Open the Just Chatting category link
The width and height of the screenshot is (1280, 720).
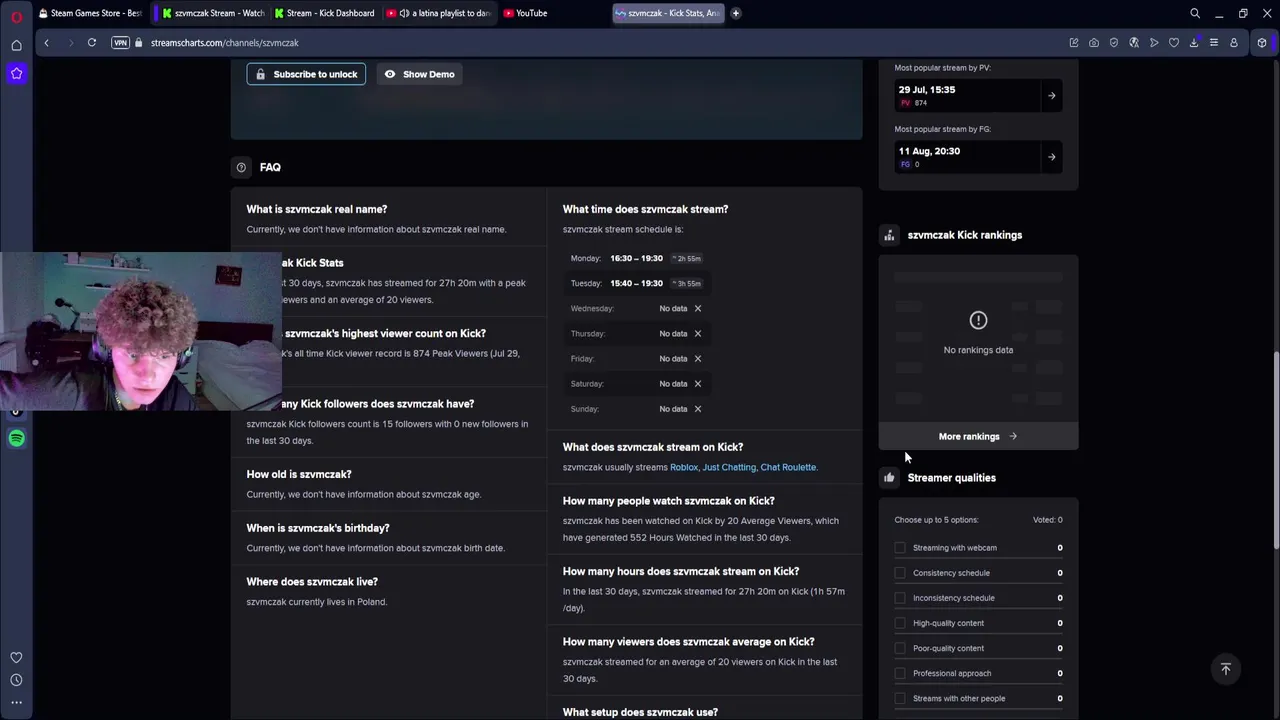(729, 467)
